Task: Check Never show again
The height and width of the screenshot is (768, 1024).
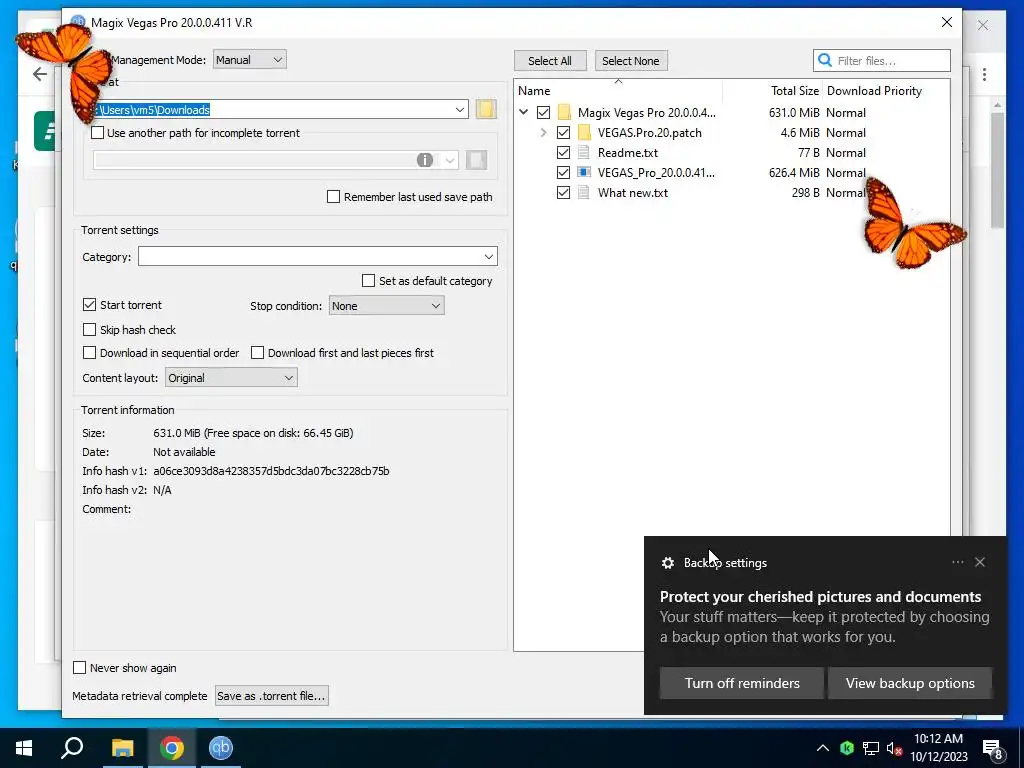Action: 79,667
